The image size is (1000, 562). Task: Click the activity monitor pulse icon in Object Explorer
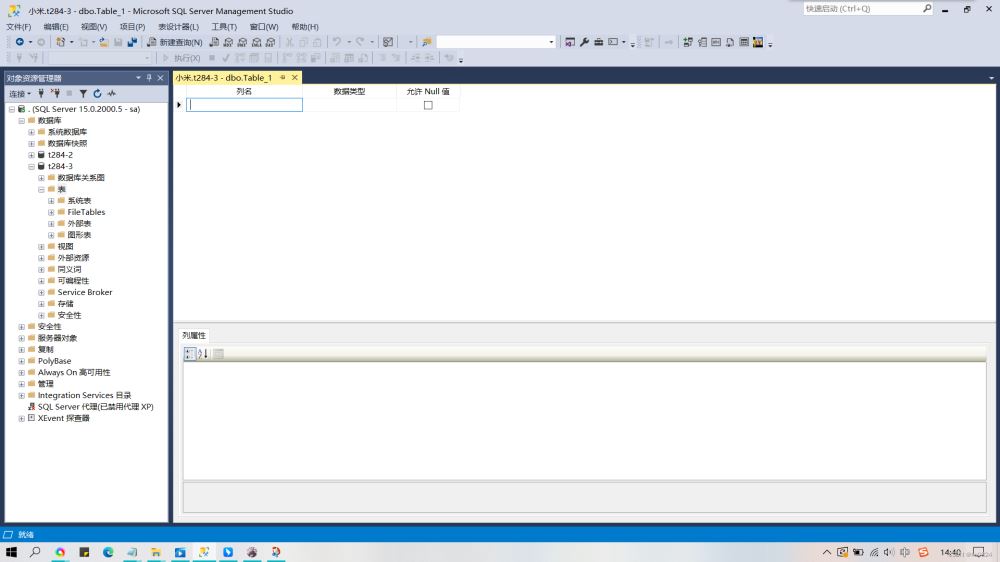coord(112,93)
